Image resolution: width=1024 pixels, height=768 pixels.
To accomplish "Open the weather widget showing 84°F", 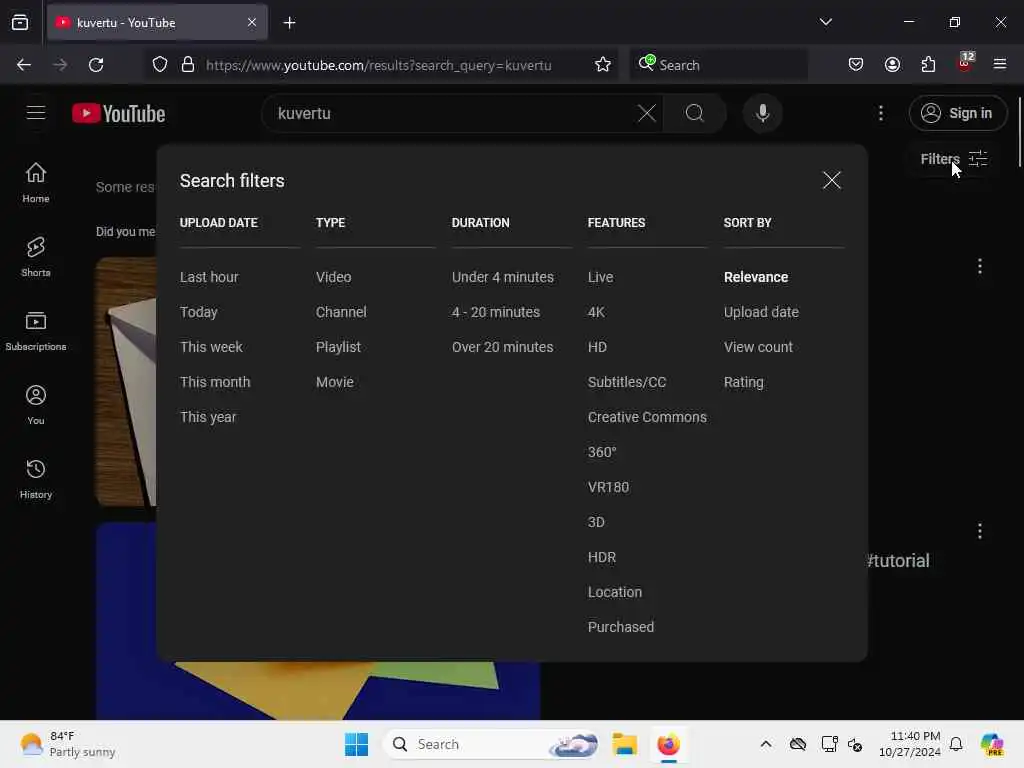I will (x=67, y=744).
